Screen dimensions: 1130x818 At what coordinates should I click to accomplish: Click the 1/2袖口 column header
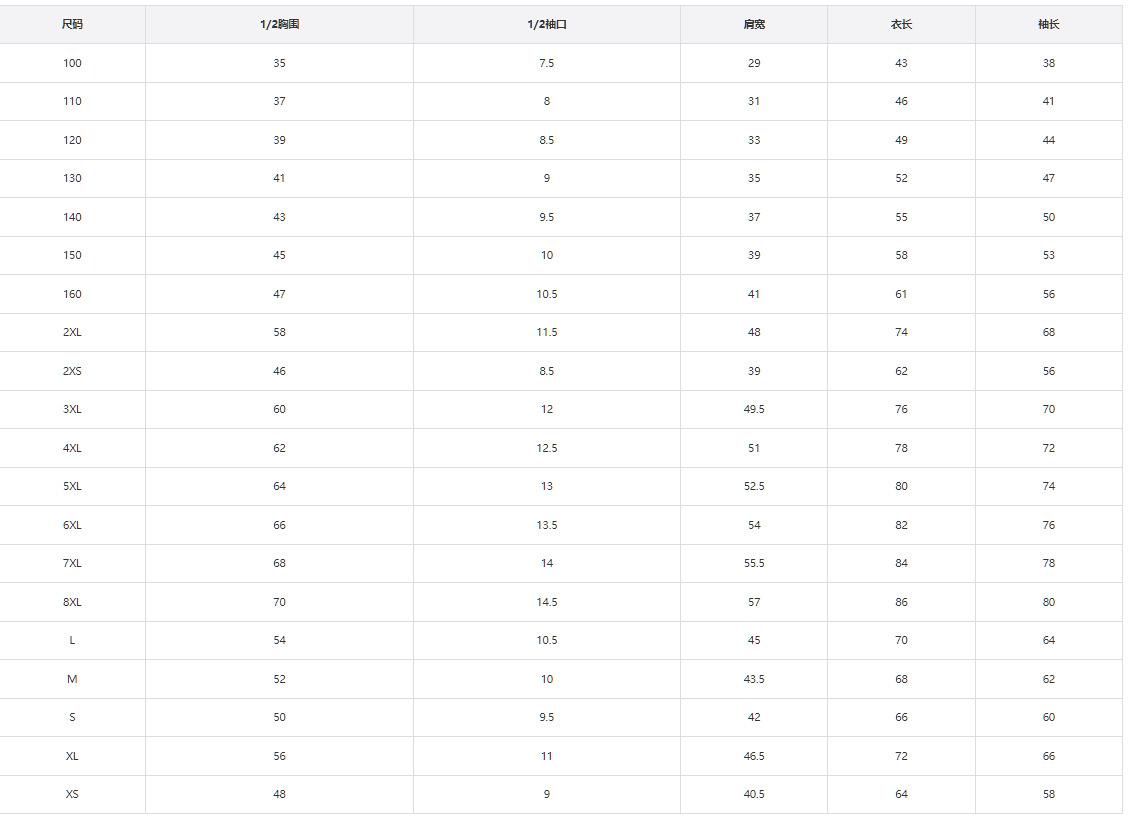pos(547,25)
